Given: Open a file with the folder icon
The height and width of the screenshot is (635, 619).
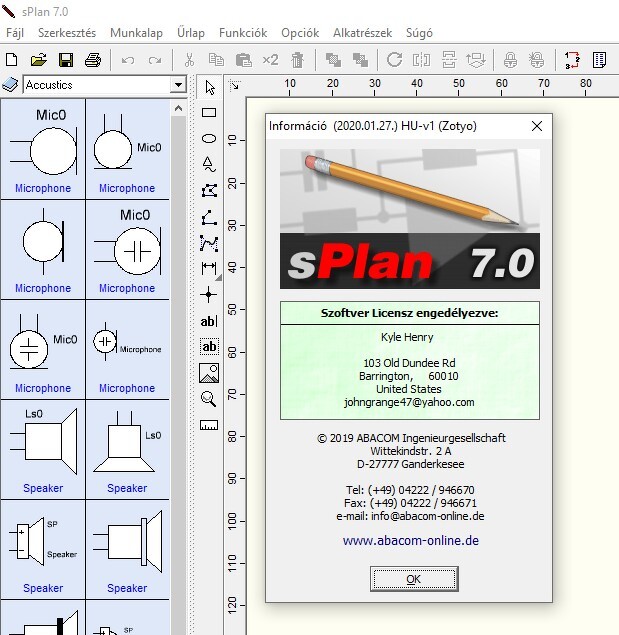Looking at the screenshot, I should [x=38, y=60].
